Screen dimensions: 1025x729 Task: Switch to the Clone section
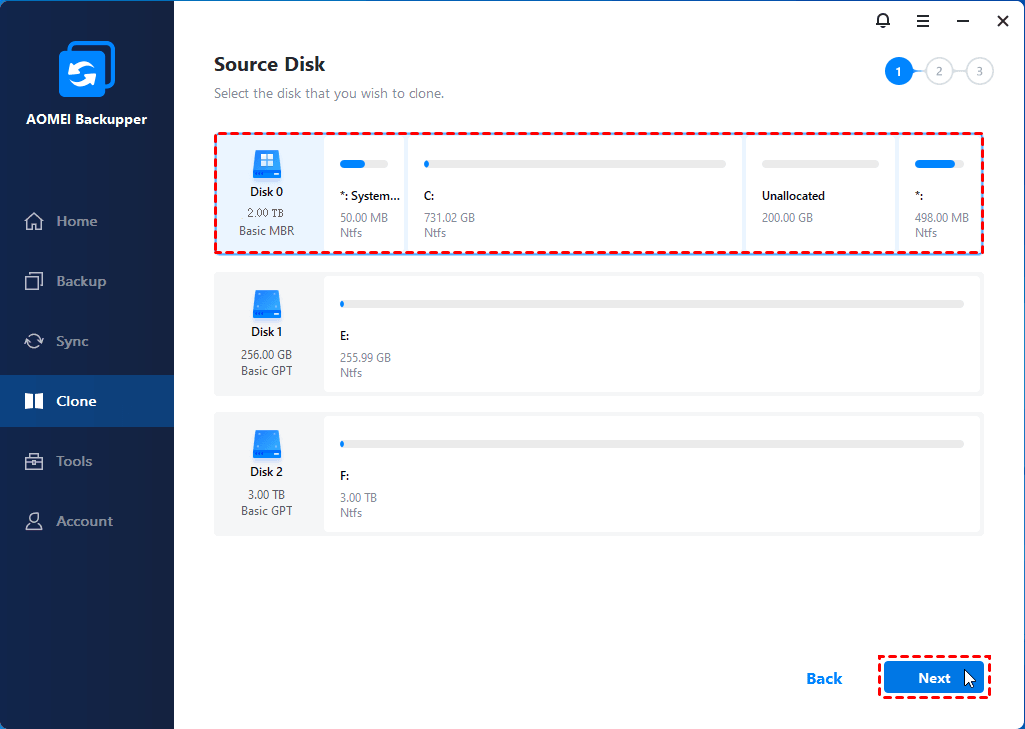point(87,401)
